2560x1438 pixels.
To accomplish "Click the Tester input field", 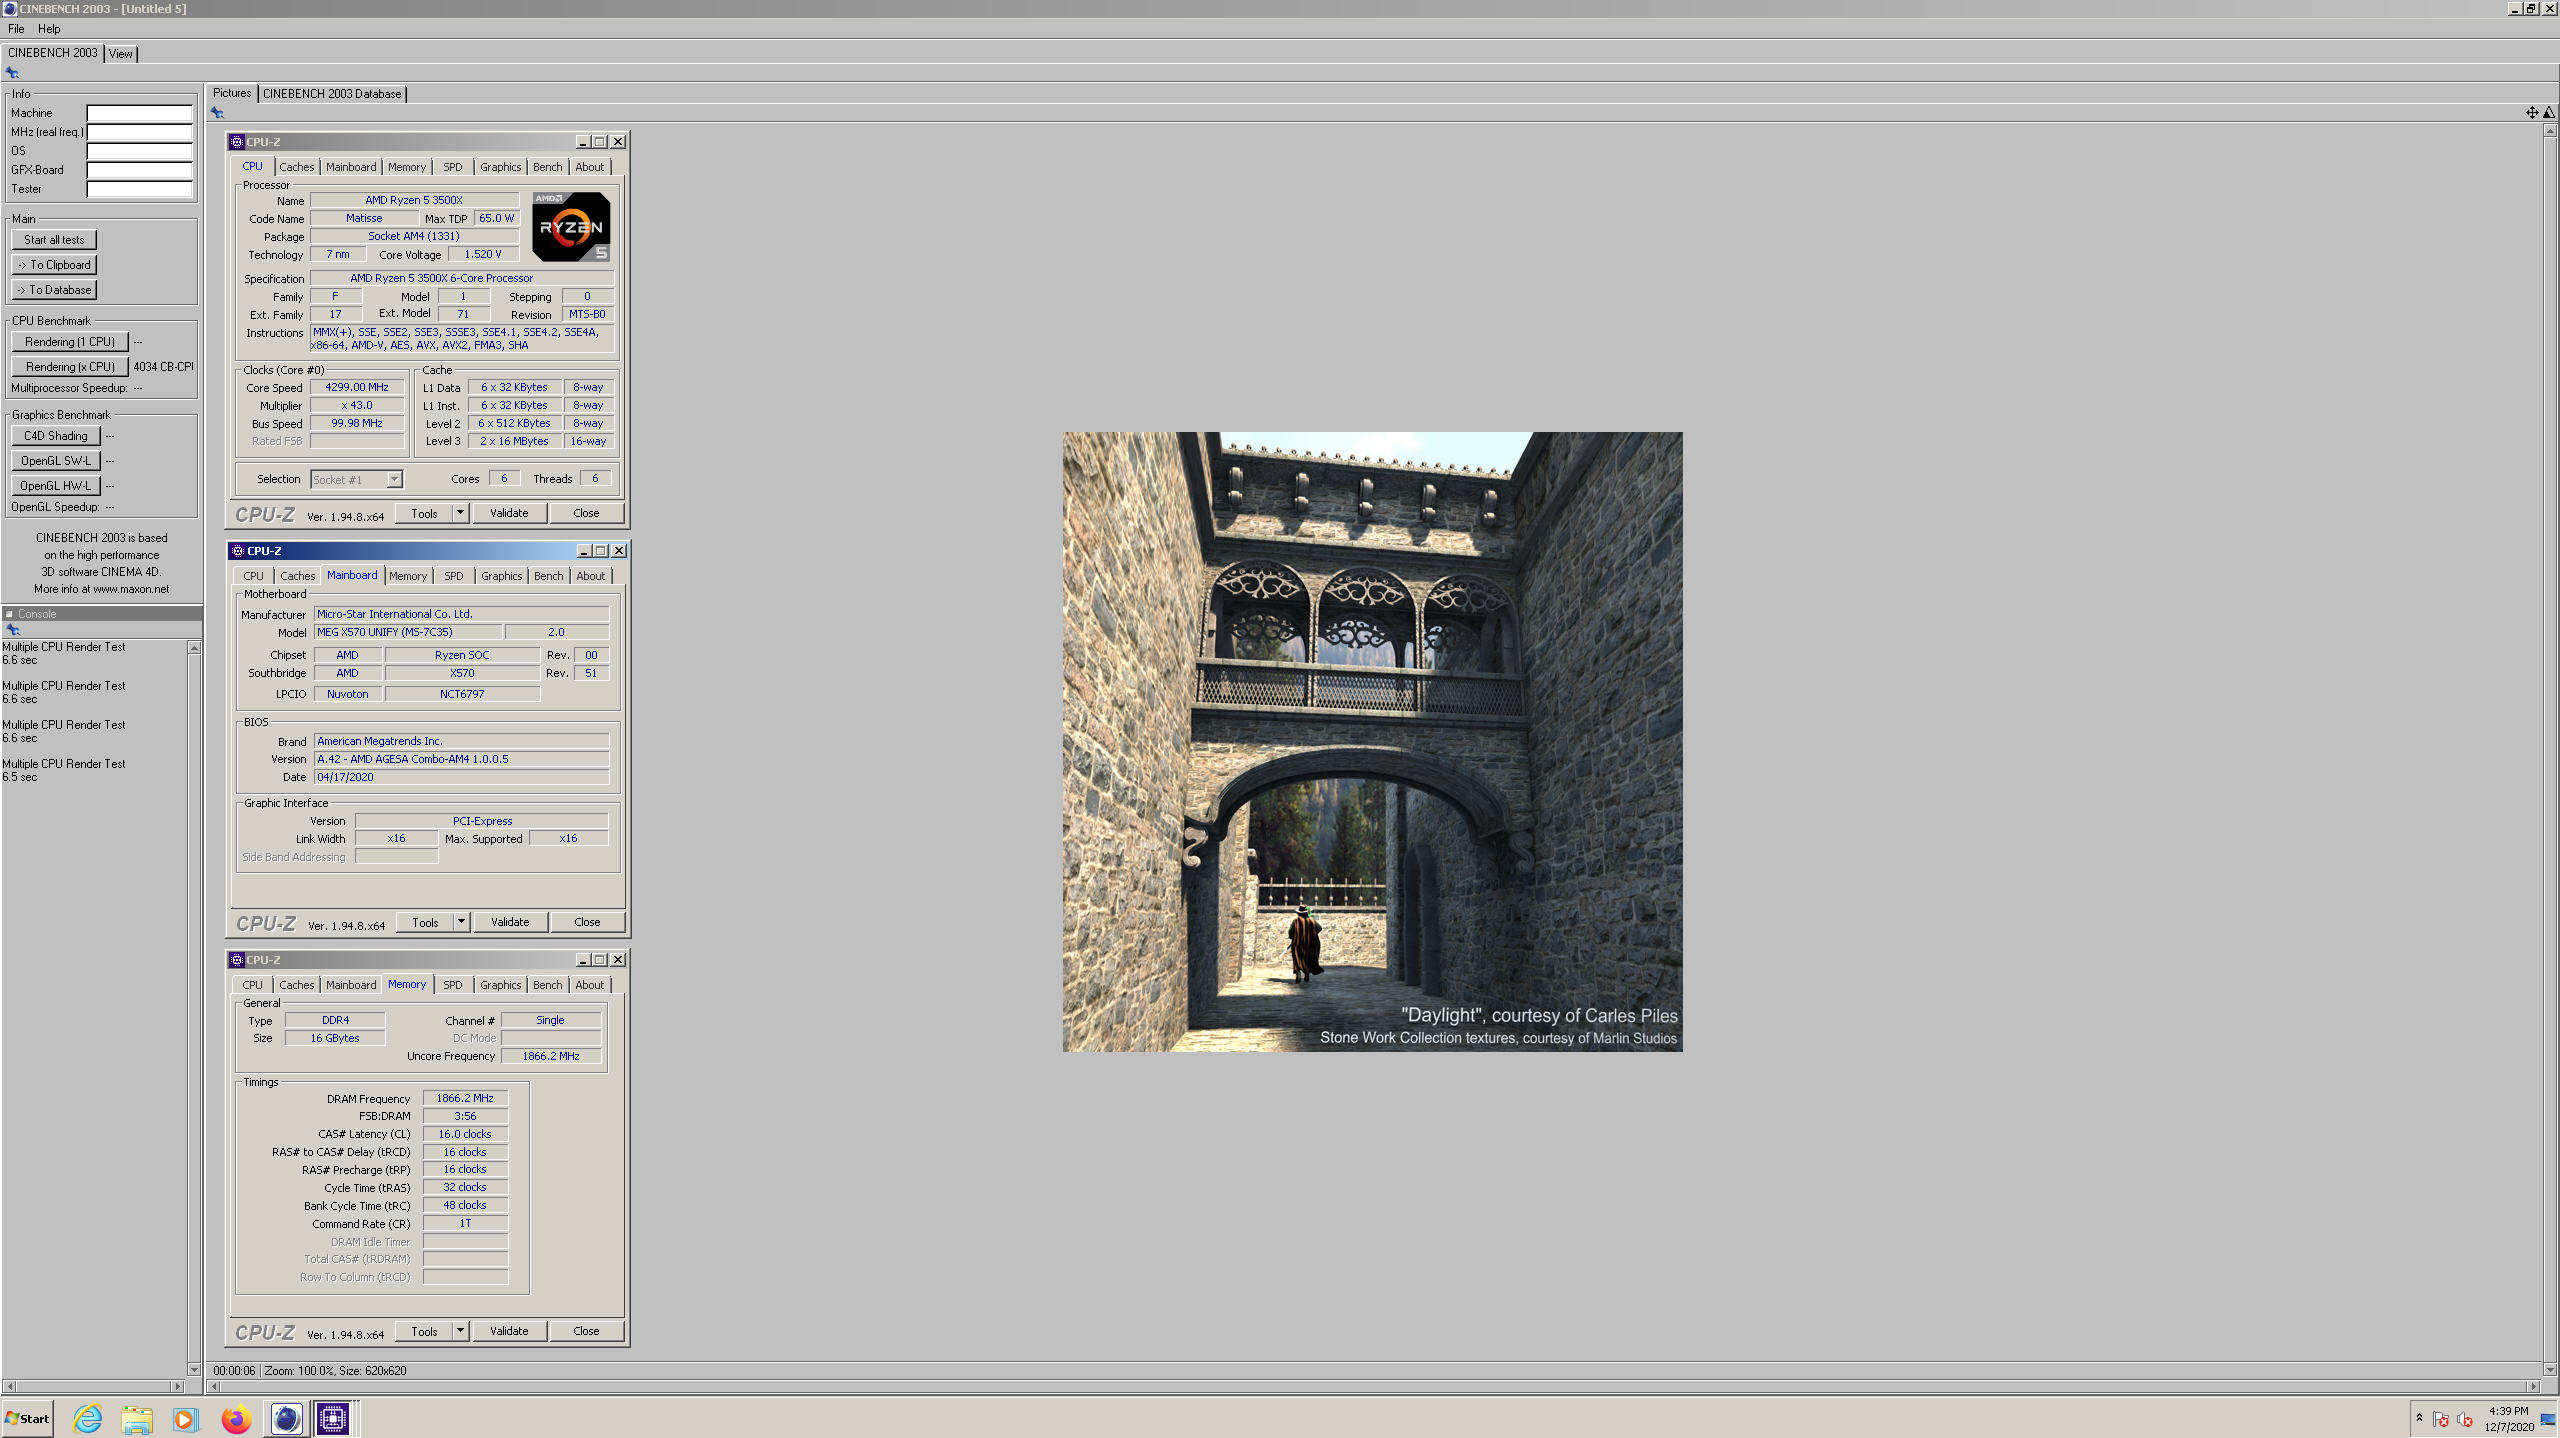I will (x=139, y=189).
